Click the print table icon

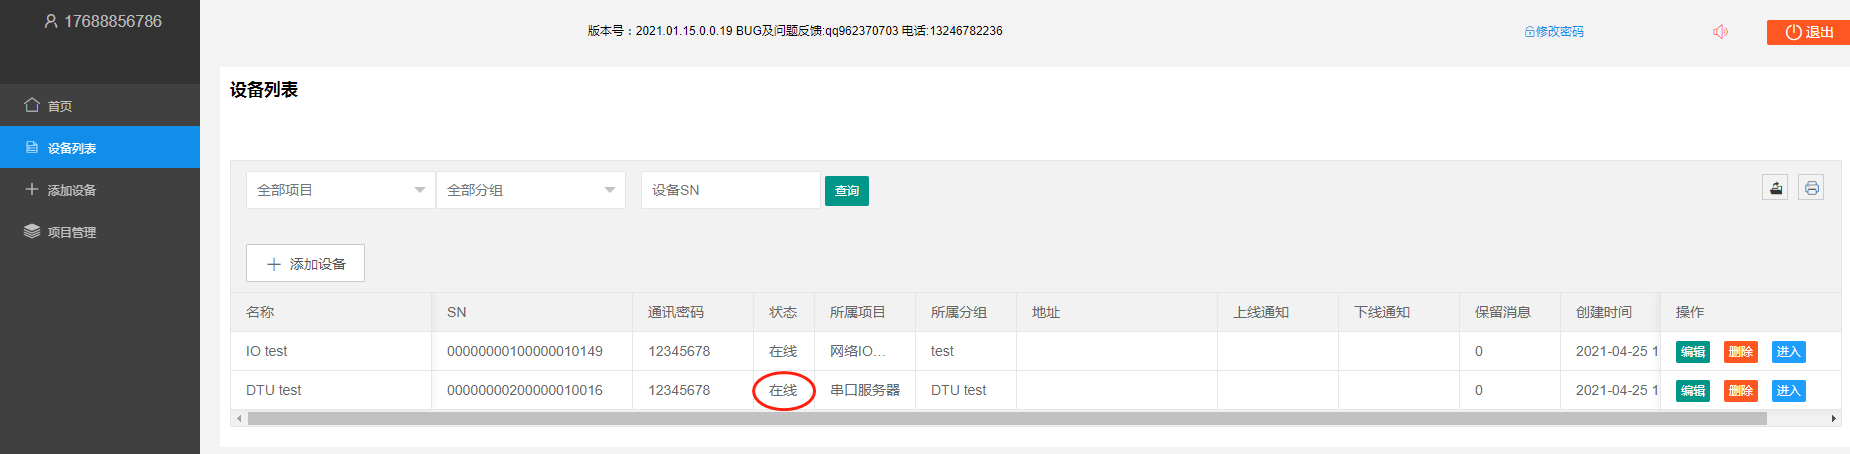[1811, 188]
